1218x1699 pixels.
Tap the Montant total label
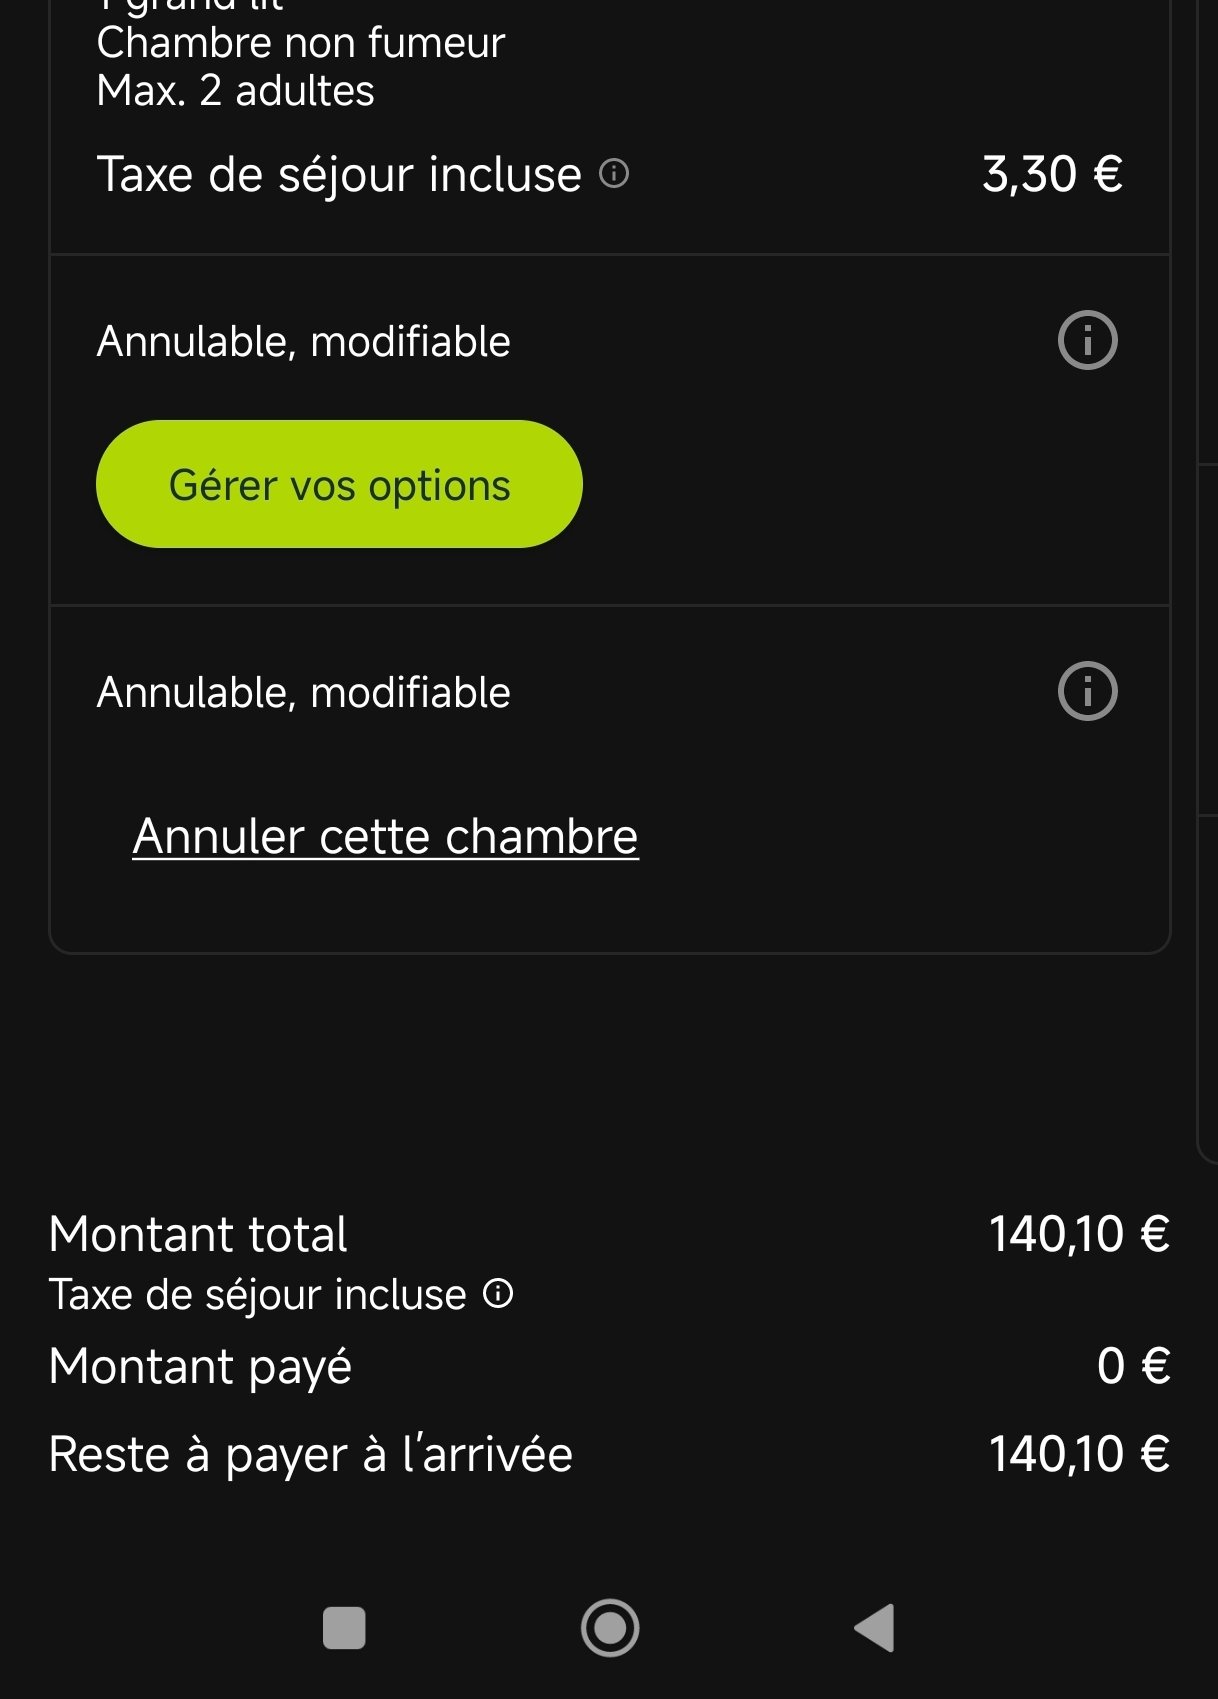(x=198, y=1234)
